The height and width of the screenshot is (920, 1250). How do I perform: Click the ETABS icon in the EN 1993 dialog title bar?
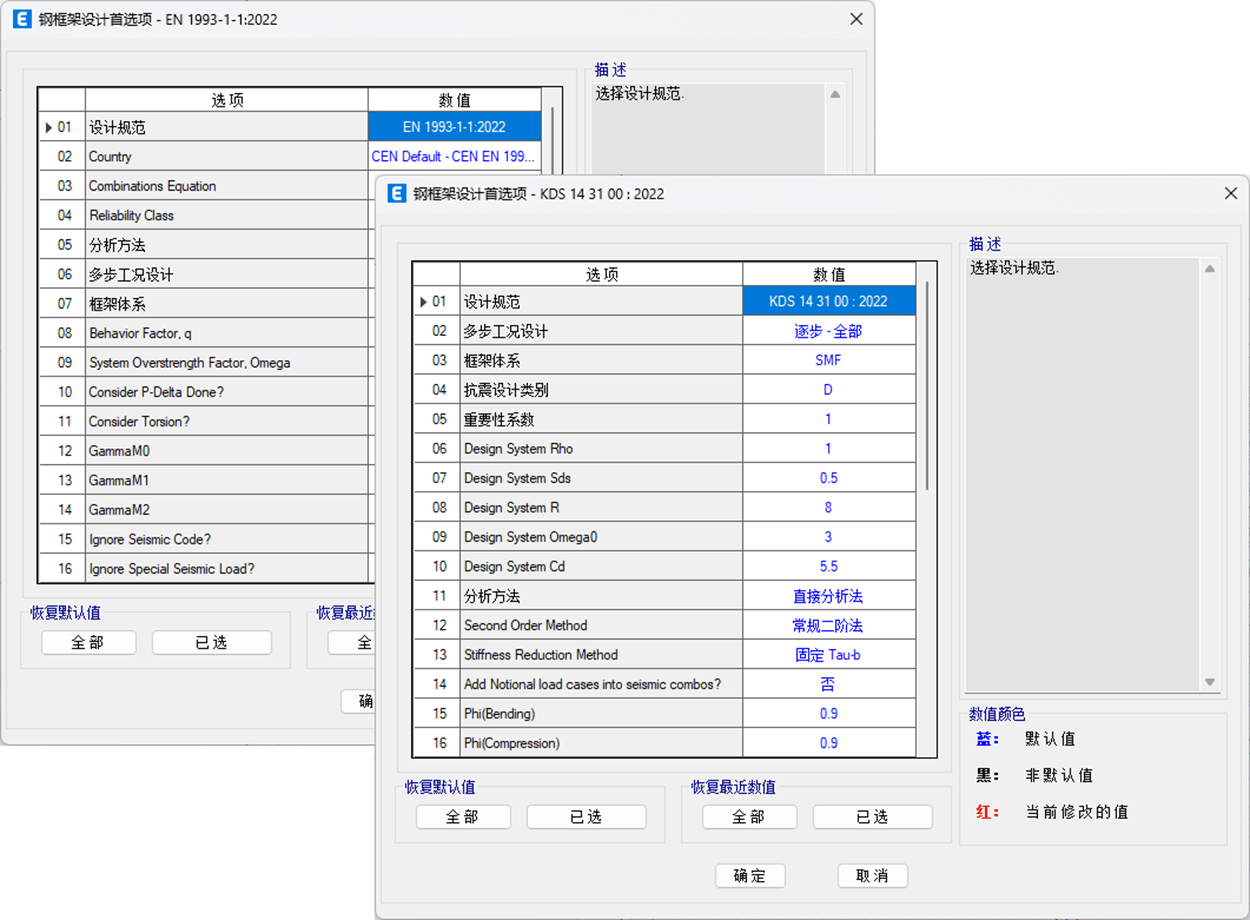[x=22, y=19]
